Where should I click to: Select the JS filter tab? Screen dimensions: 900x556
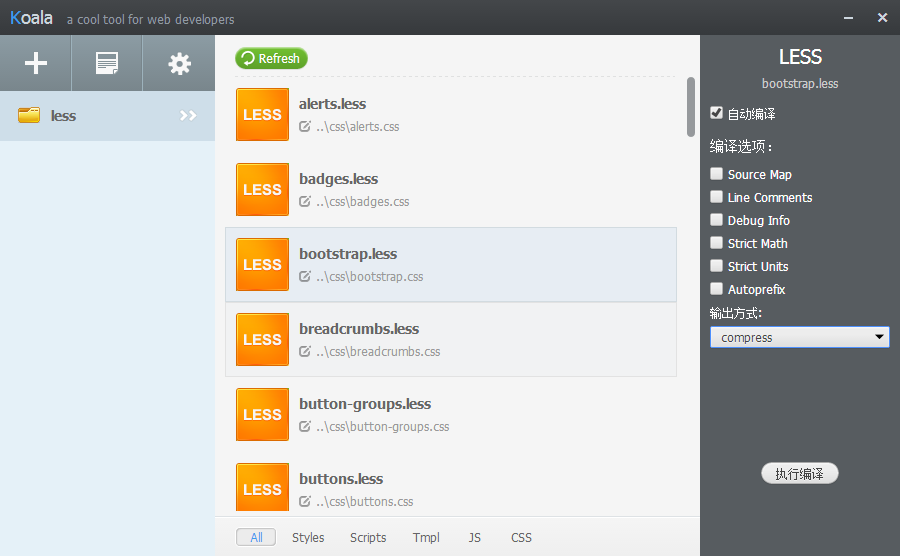474,538
